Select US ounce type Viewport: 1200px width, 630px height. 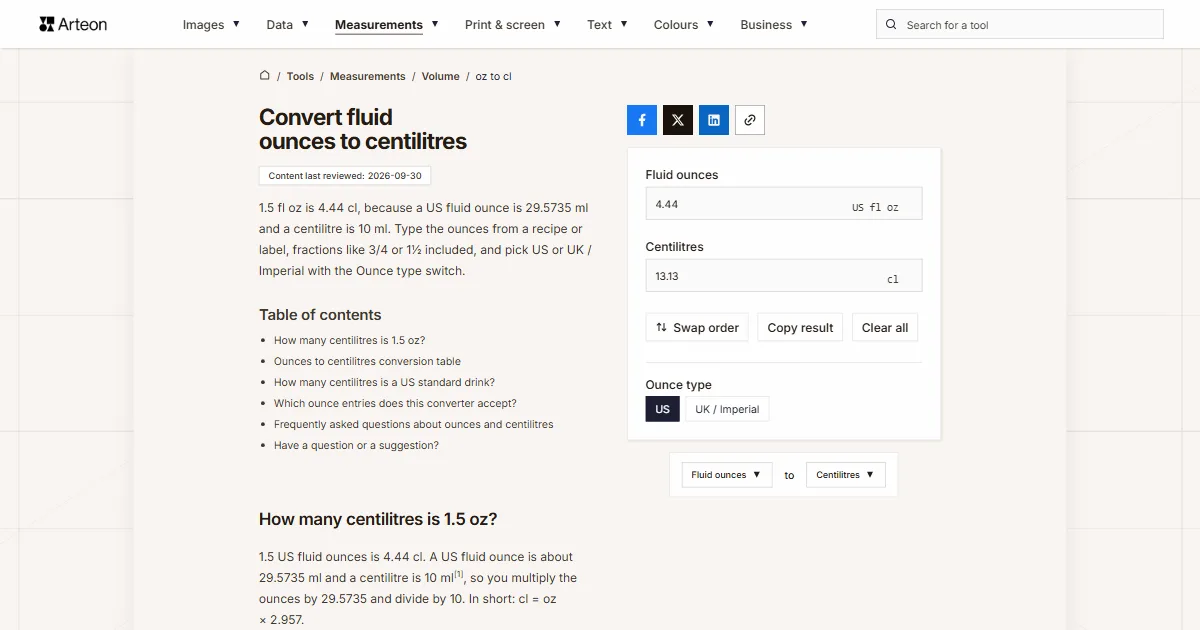click(x=663, y=409)
